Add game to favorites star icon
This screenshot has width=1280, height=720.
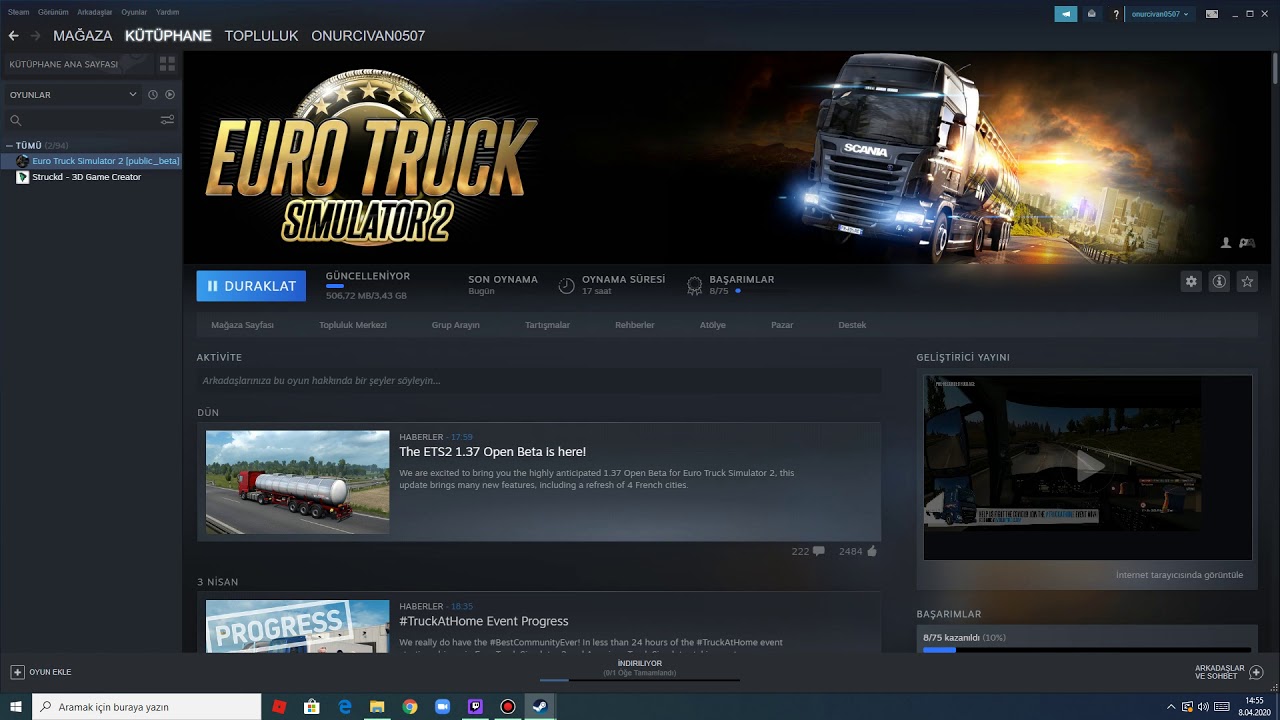pyautogui.click(x=1247, y=282)
